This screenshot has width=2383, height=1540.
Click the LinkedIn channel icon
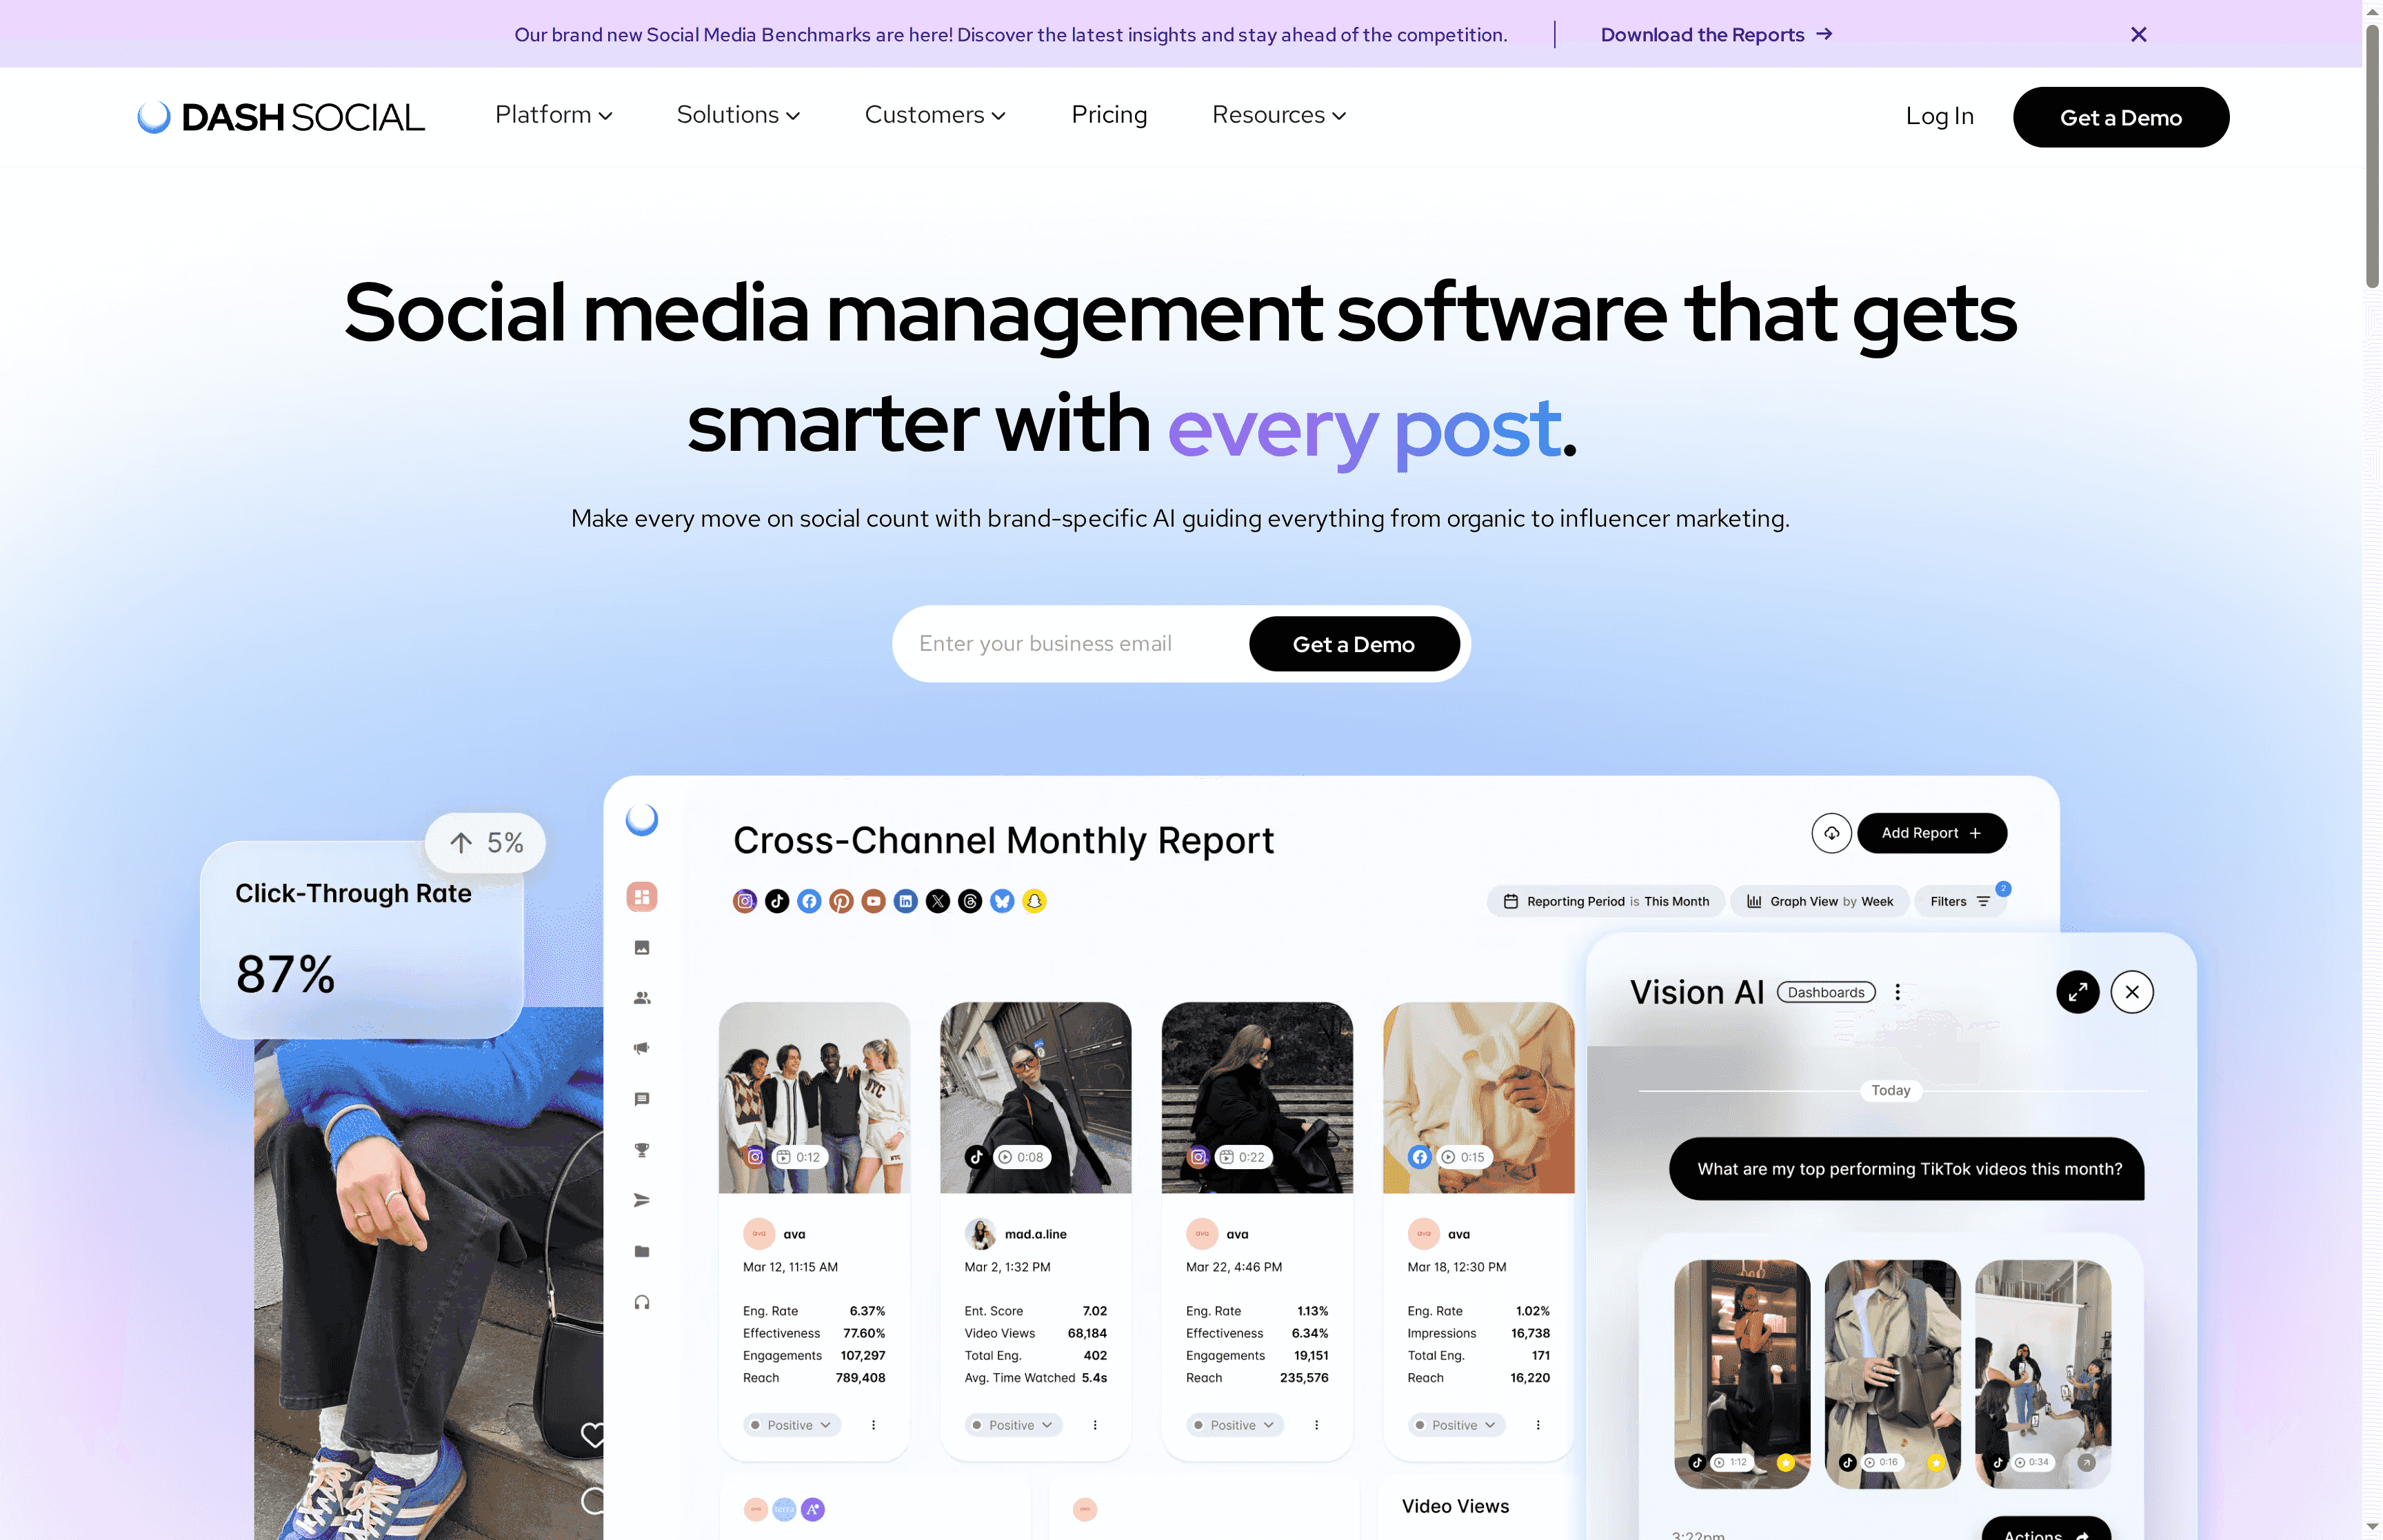(905, 901)
